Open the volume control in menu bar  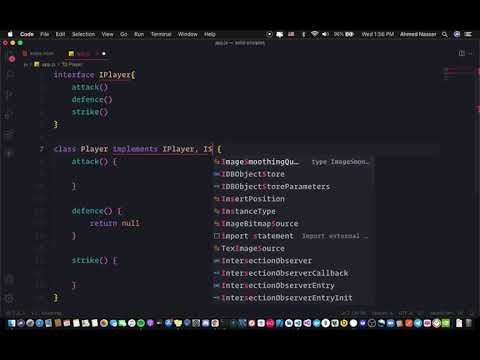click(x=325, y=34)
